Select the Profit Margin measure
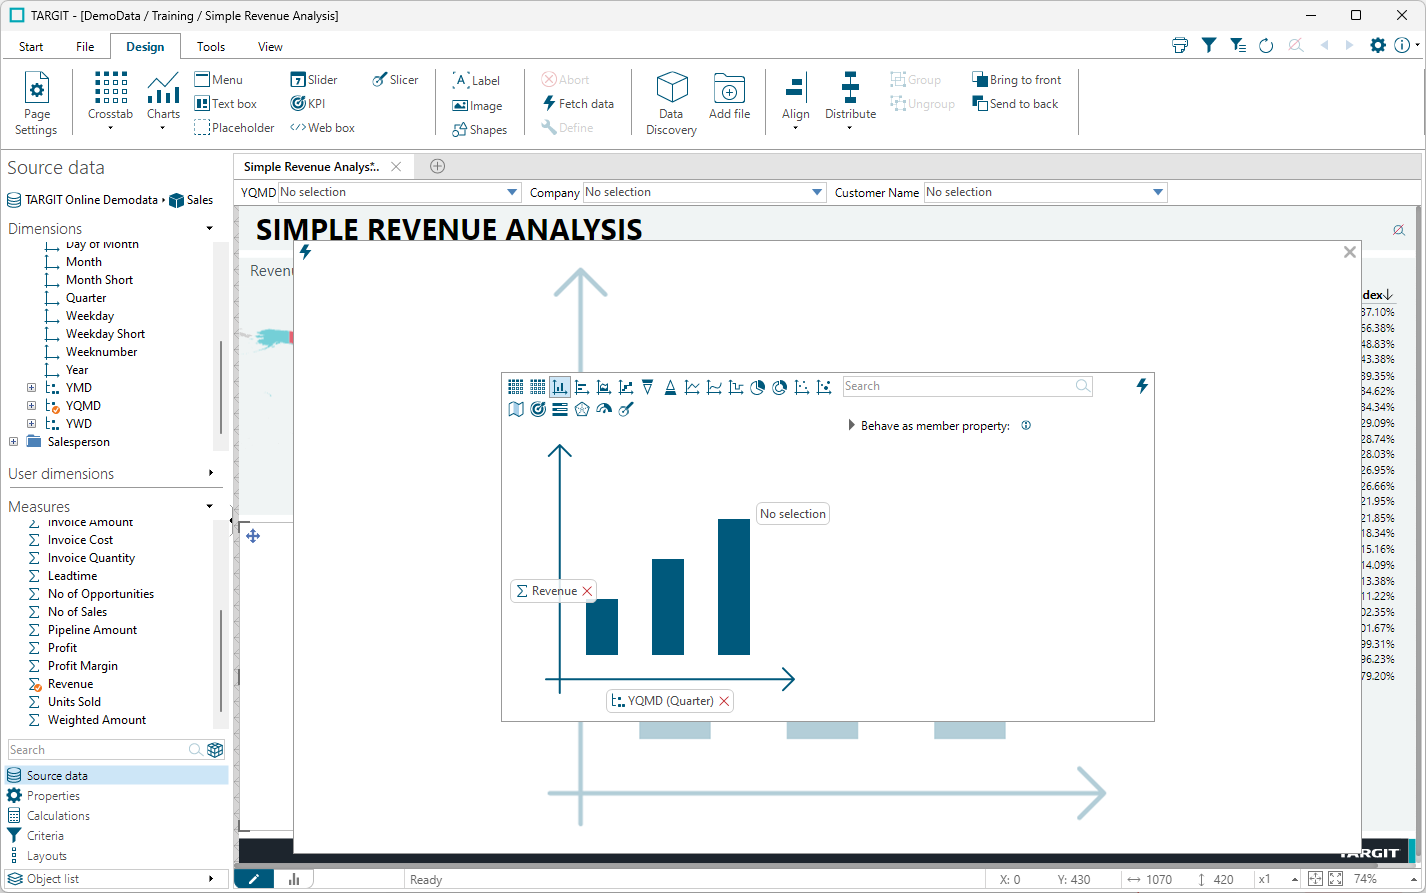This screenshot has height=893, width=1426. (x=83, y=666)
